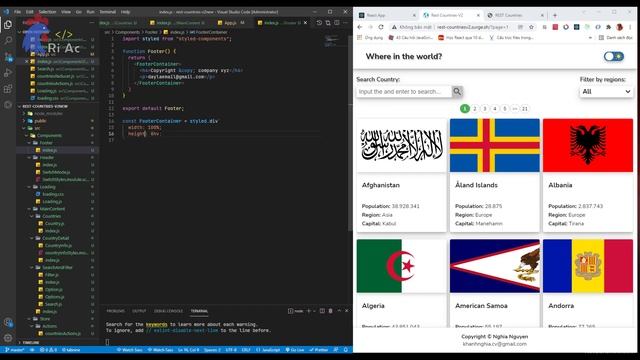640x360 pixels.
Task: Reload the Chrome page
Action: coord(381,27)
